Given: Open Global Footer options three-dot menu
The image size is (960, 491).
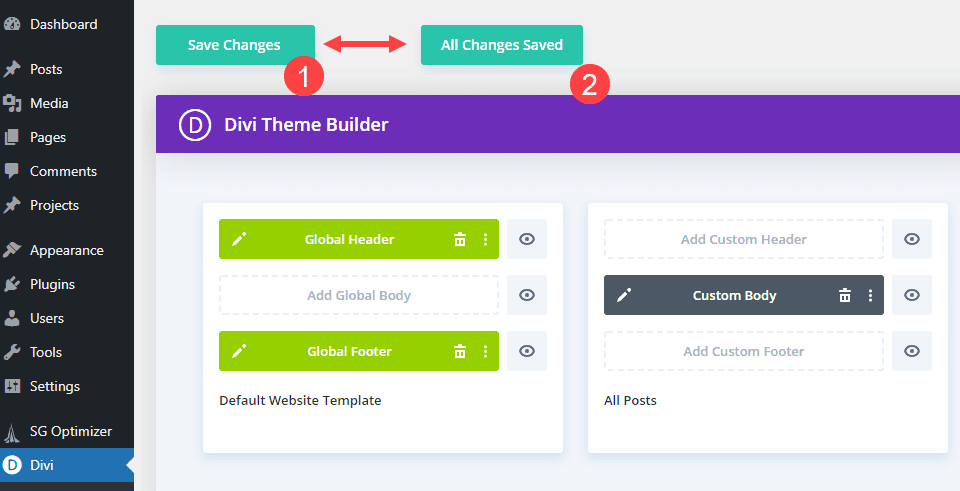Looking at the screenshot, I should click(x=485, y=351).
